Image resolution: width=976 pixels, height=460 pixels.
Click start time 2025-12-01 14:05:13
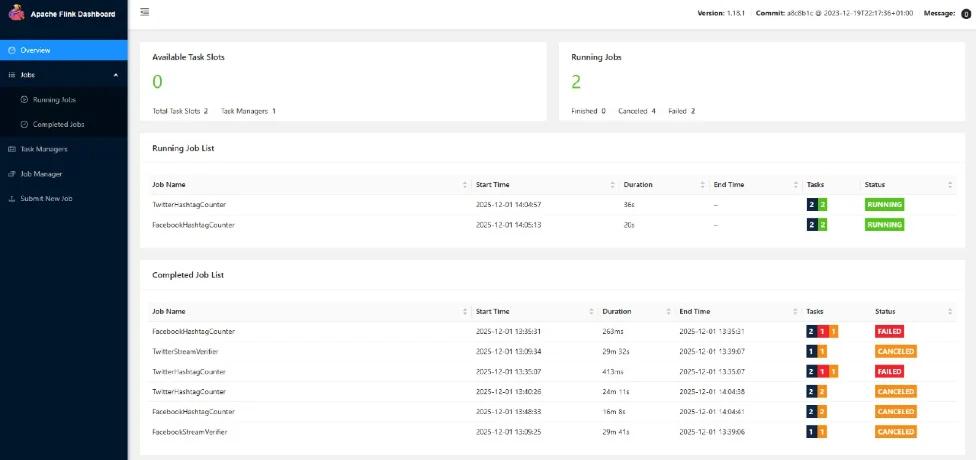(509, 225)
